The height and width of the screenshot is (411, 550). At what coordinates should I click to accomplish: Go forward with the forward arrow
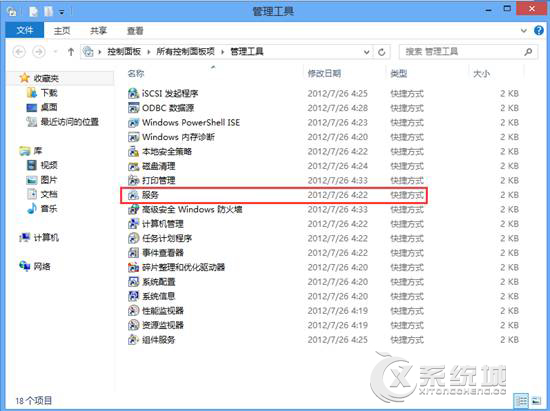[39, 52]
